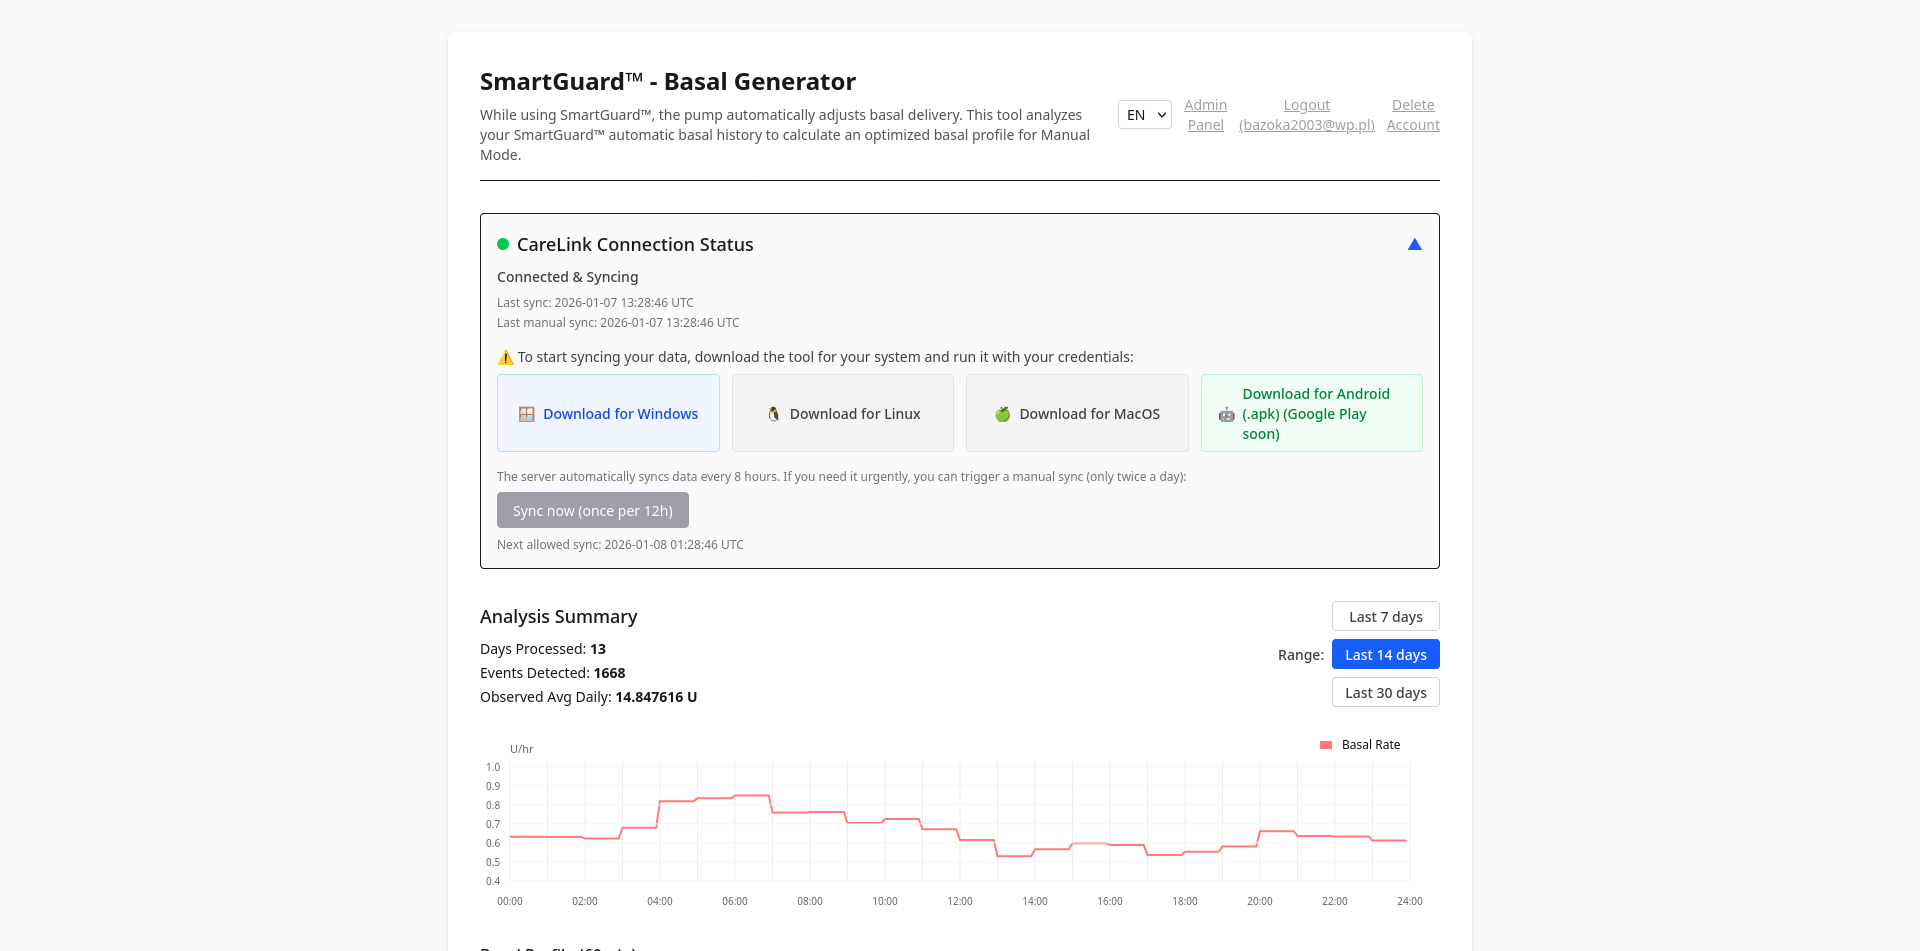Screen dimensions: 1920x951
Task: Click the green connection status dot
Action: 503,244
